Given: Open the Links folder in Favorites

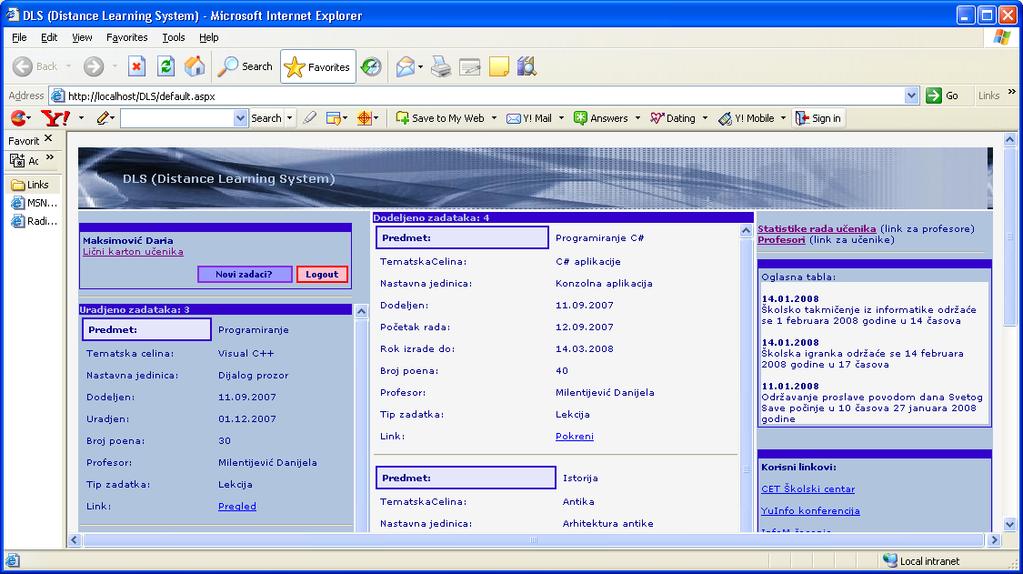Looking at the screenshot, I should pos(31,185).
